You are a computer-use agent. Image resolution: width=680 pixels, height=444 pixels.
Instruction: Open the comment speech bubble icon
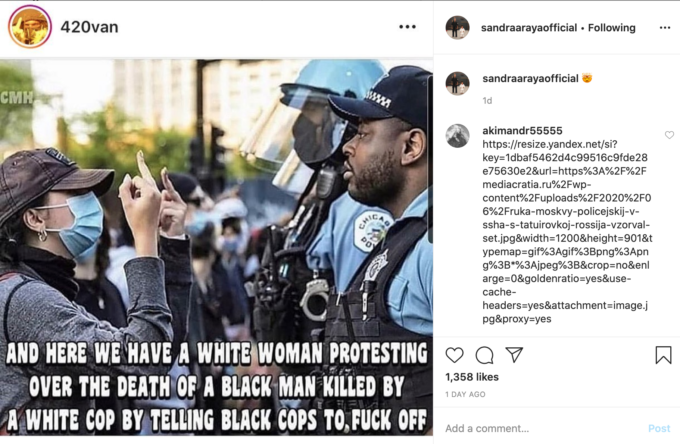(484, 355)
